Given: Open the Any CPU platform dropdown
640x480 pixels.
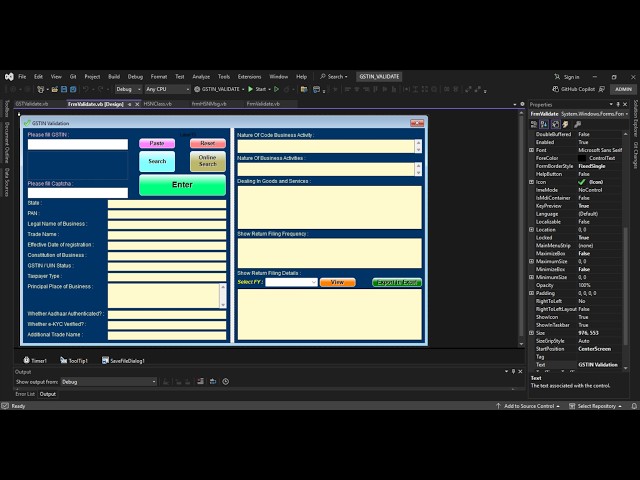Looking at the screenshot, I should coord(167,89).
